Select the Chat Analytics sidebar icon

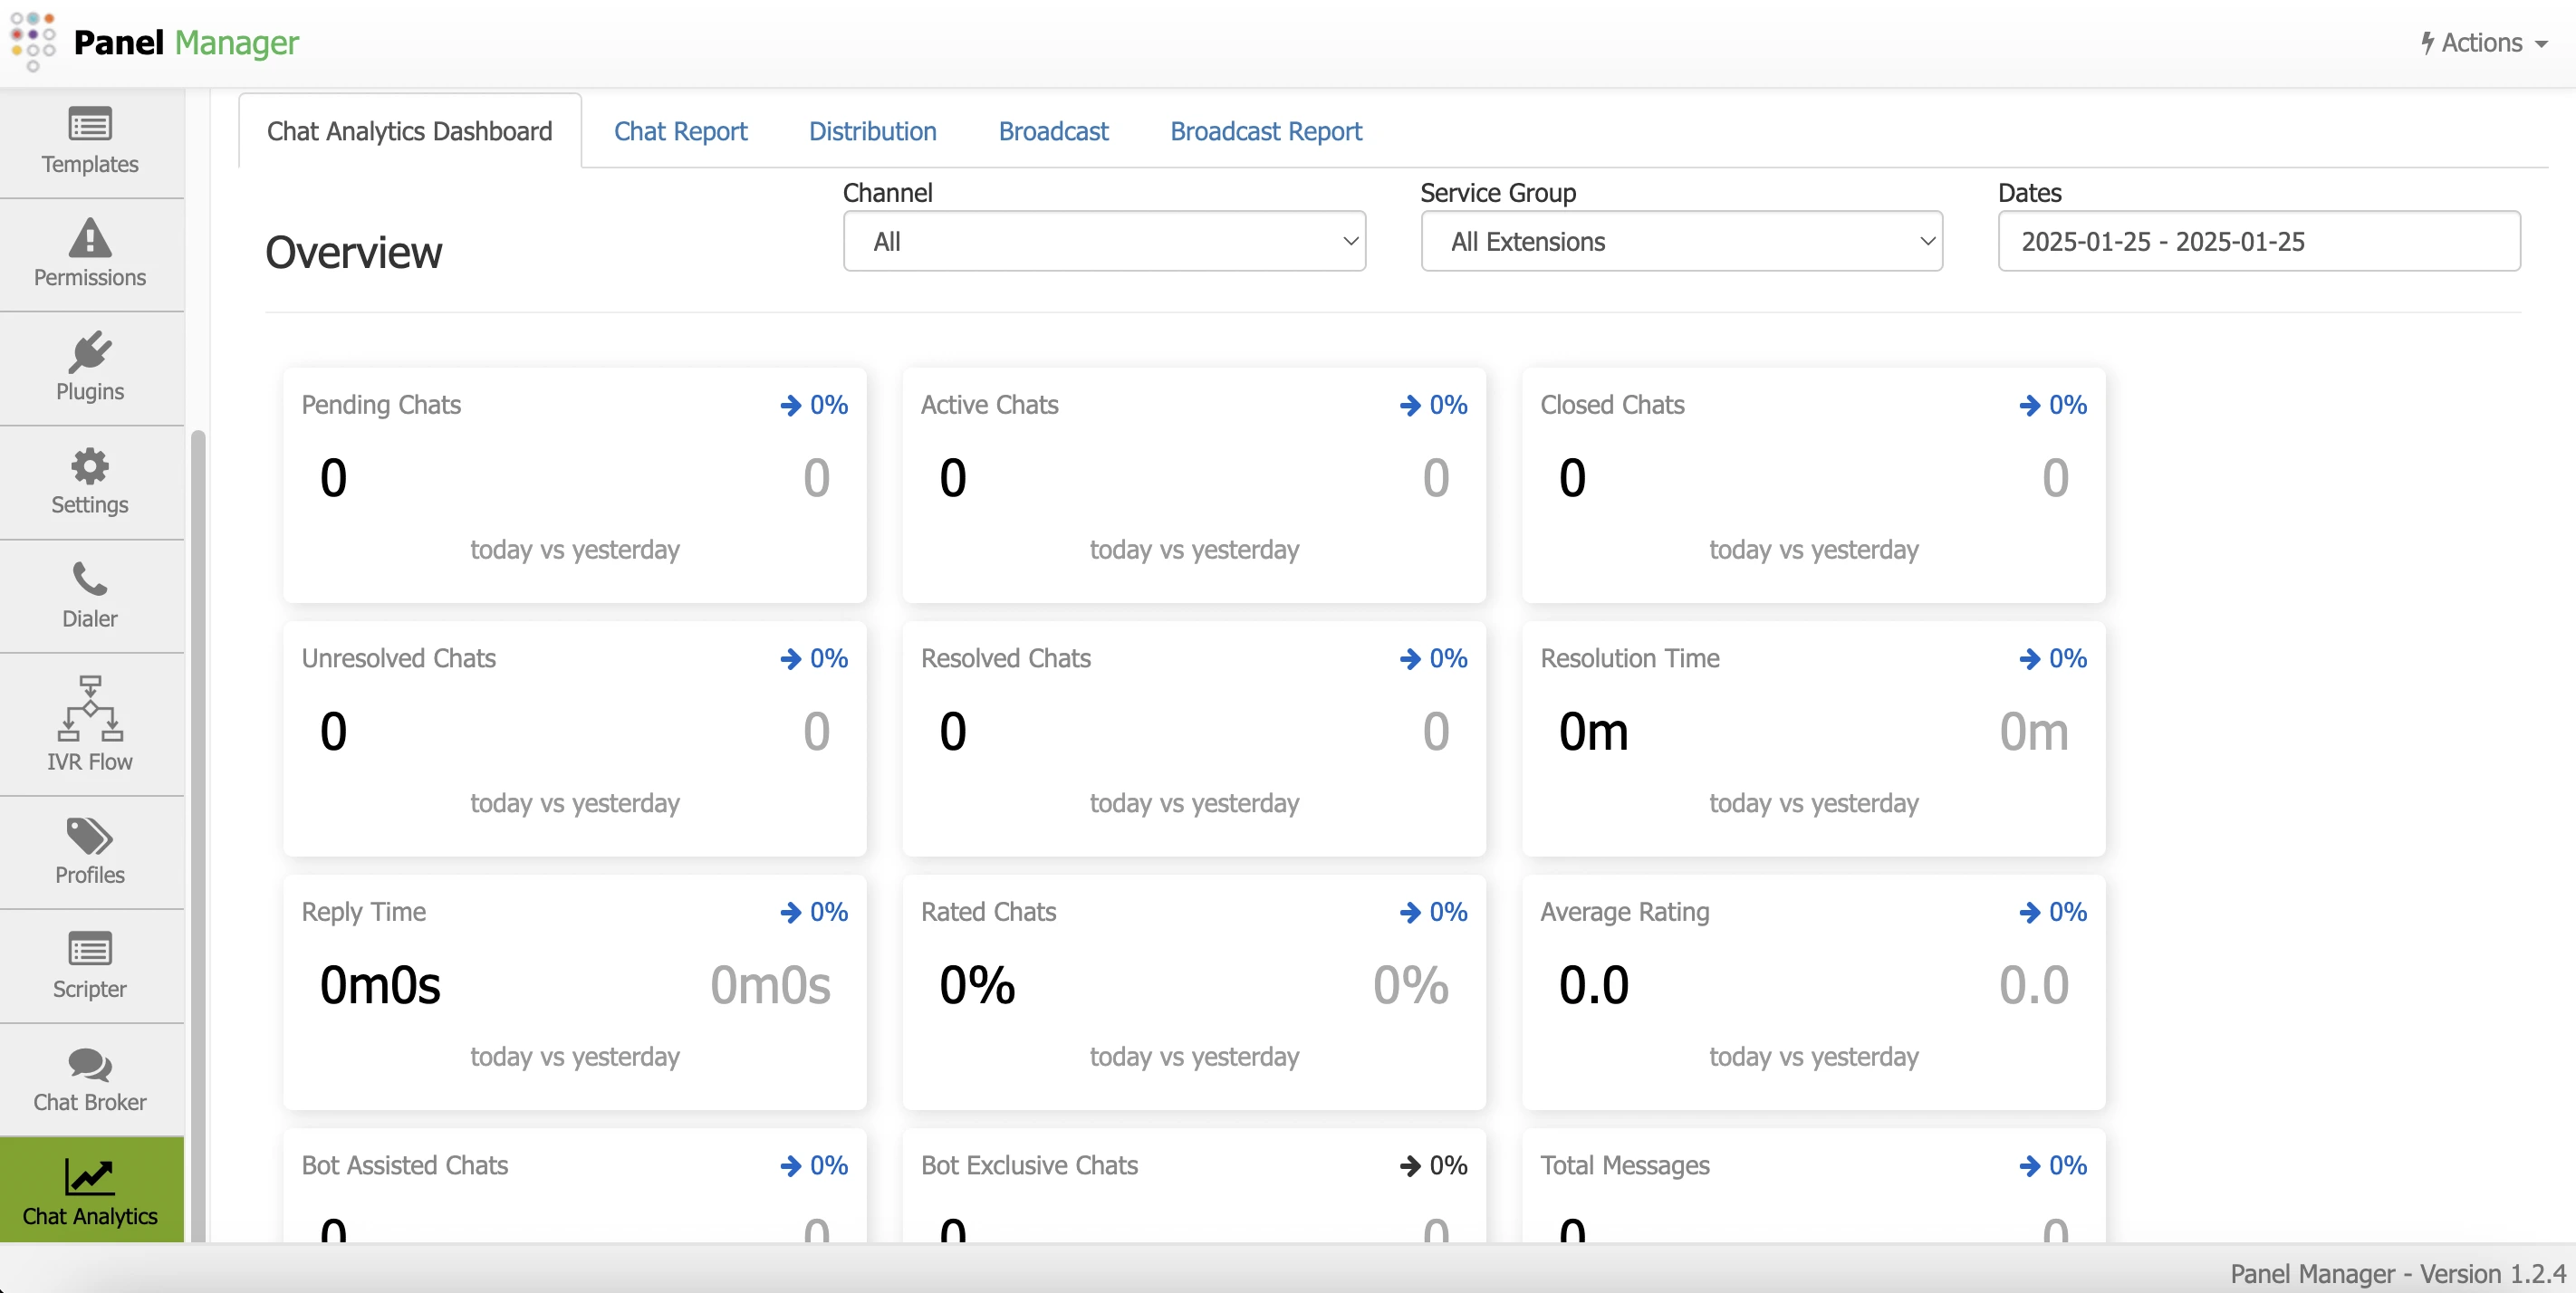[x=91, y=1191]
